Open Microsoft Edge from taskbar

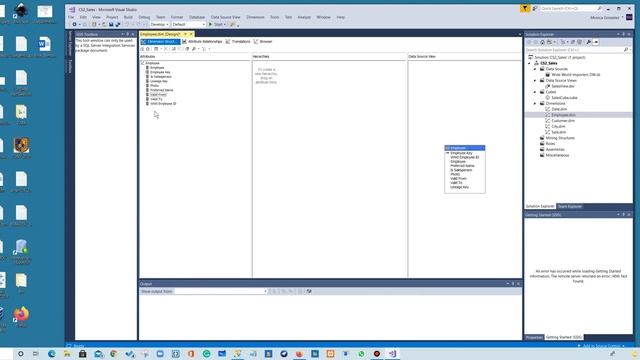pos(51,354)
